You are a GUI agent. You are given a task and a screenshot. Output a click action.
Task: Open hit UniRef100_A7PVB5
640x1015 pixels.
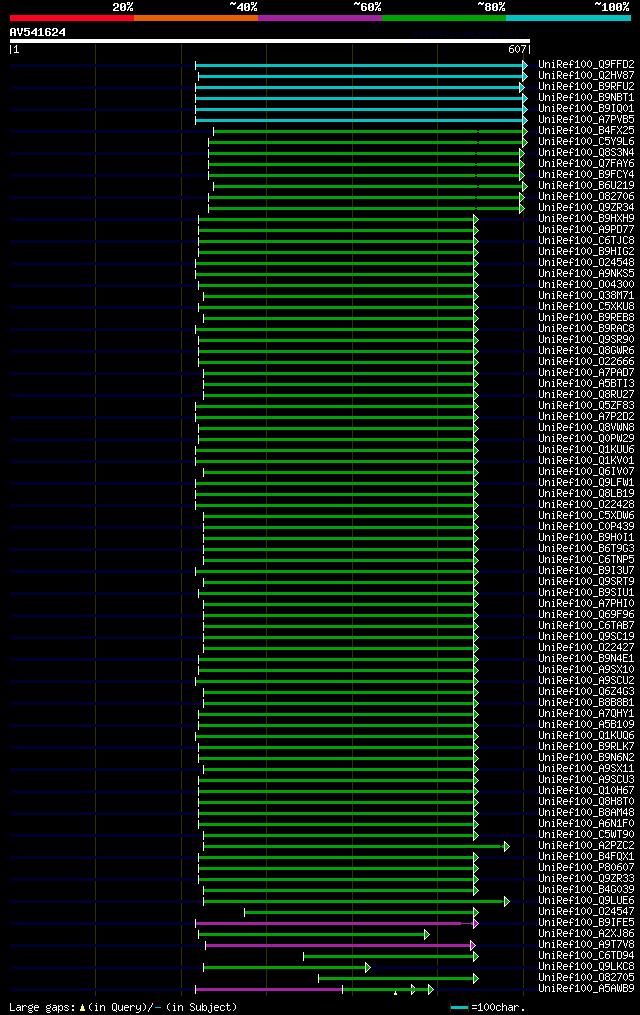(586, 119)
